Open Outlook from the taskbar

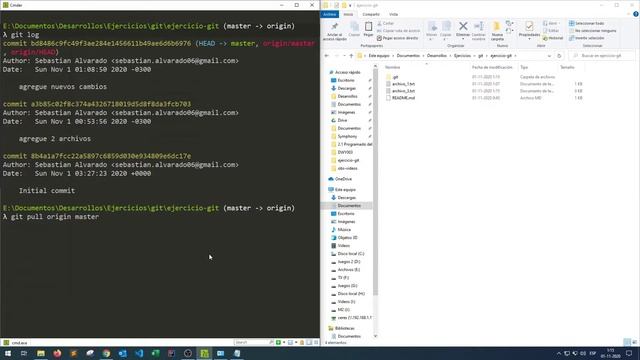(122, 353)
